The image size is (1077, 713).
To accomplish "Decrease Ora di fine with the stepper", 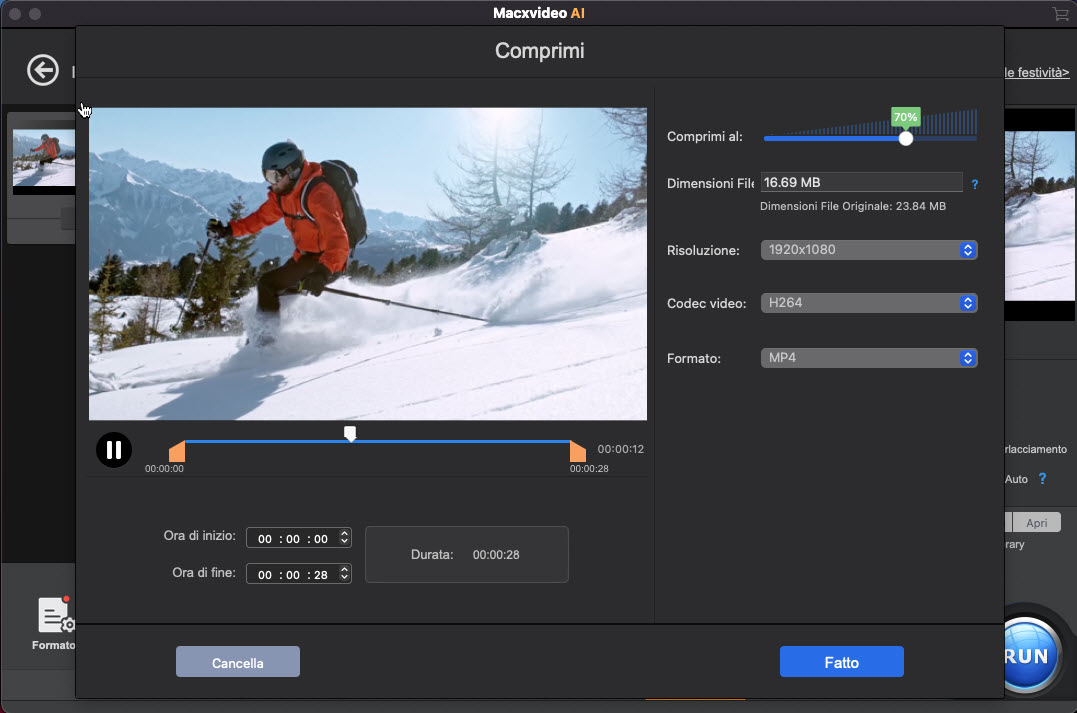I will (345, 577).
